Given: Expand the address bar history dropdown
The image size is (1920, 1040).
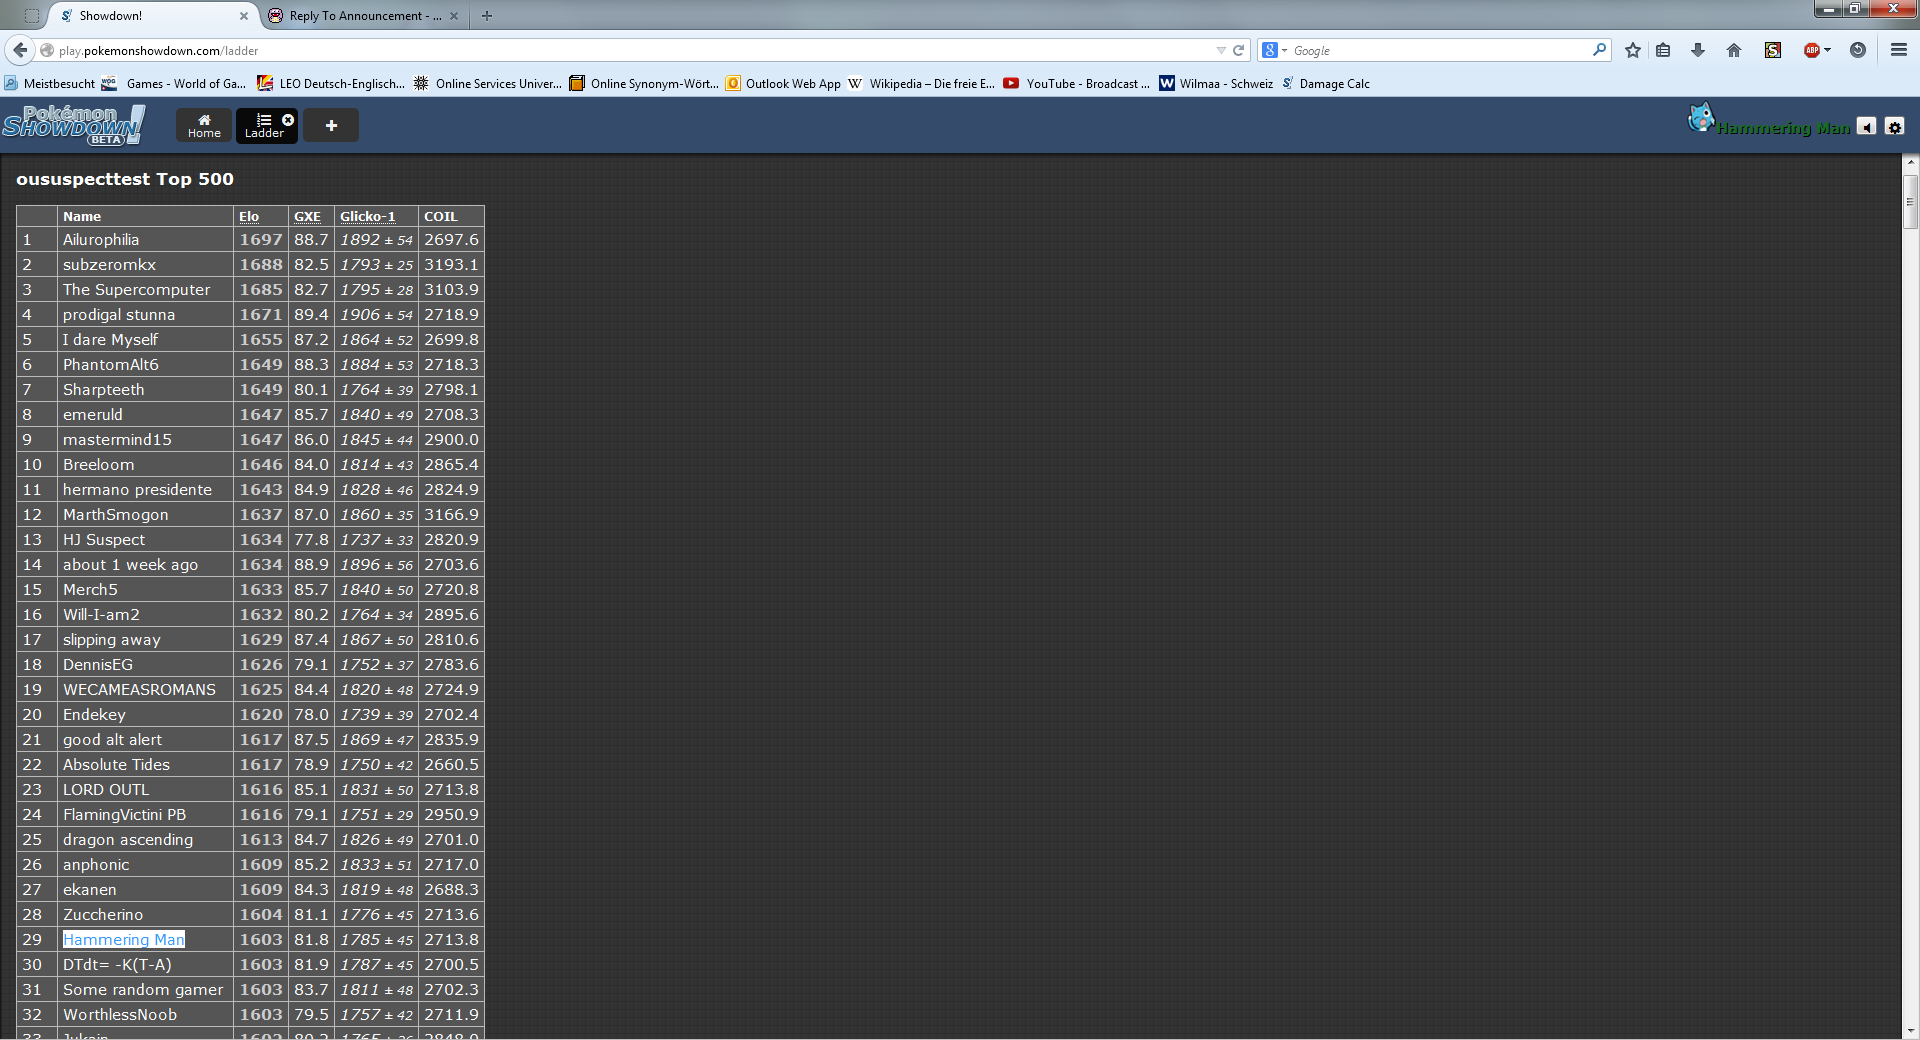Looking at the screenshot, I should click(x=1221, y=50).
